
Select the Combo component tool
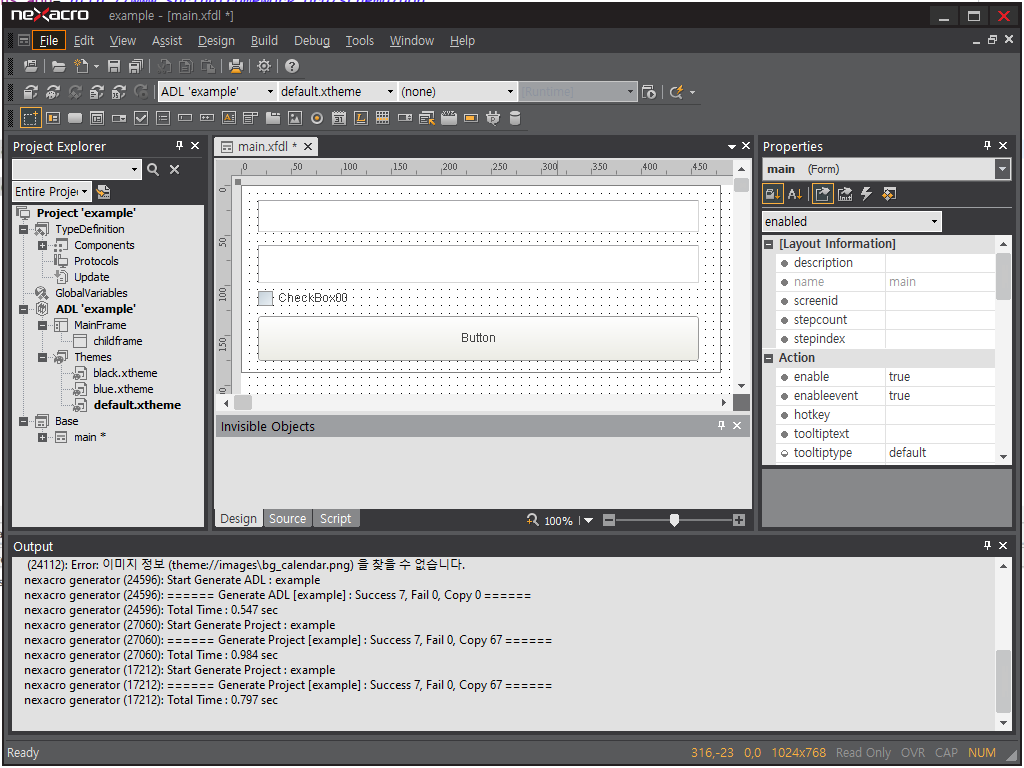click(119, 118)
